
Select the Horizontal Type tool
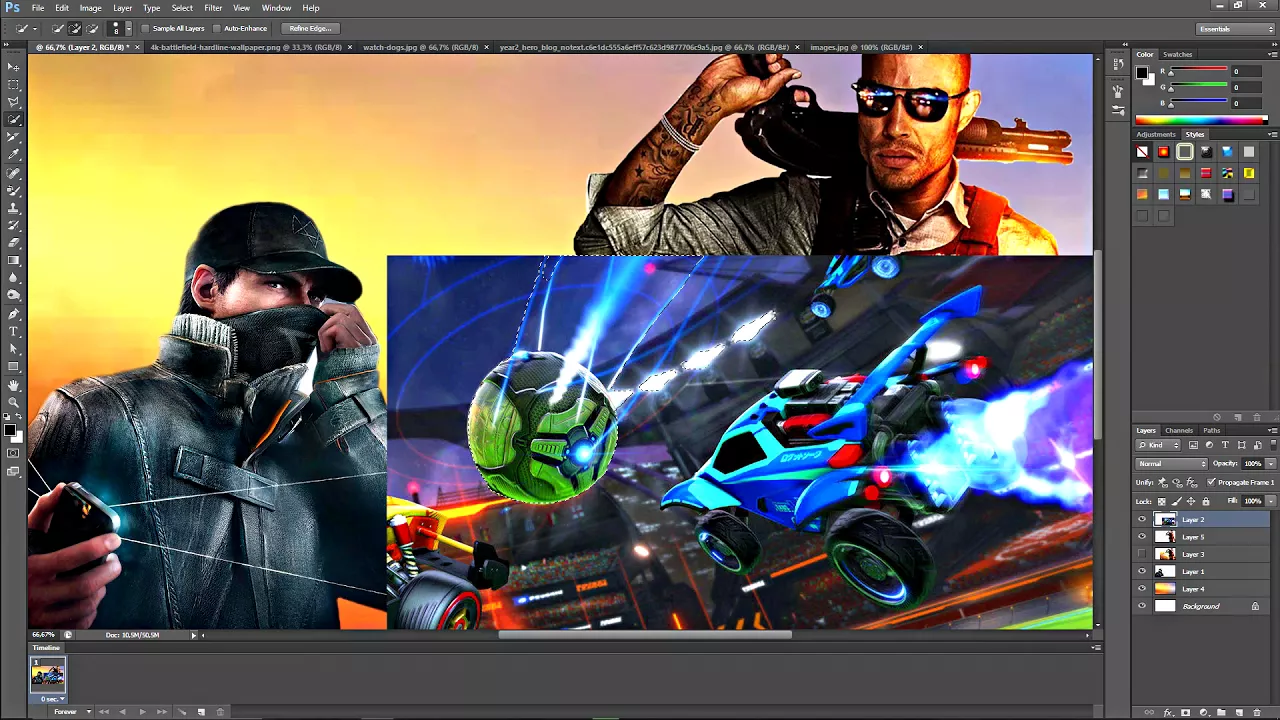click(14, 331)
